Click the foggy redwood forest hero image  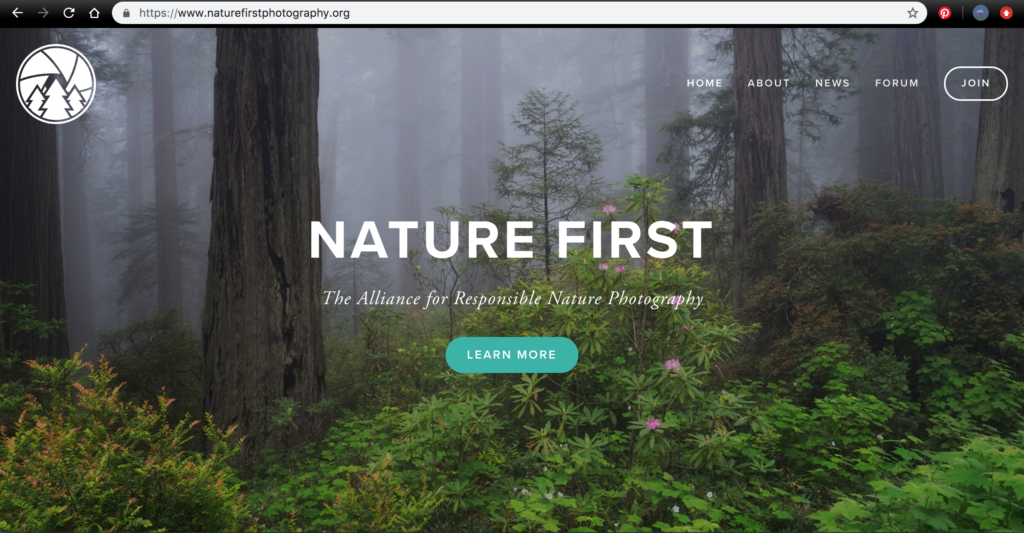tap(512, 425)
